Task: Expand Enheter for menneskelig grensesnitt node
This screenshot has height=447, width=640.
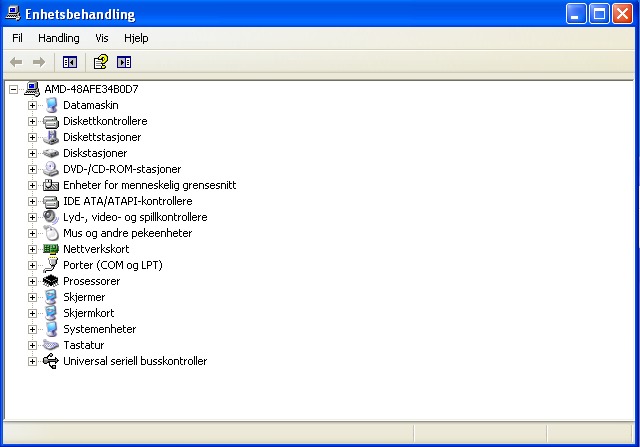Action: pos(32,185)
